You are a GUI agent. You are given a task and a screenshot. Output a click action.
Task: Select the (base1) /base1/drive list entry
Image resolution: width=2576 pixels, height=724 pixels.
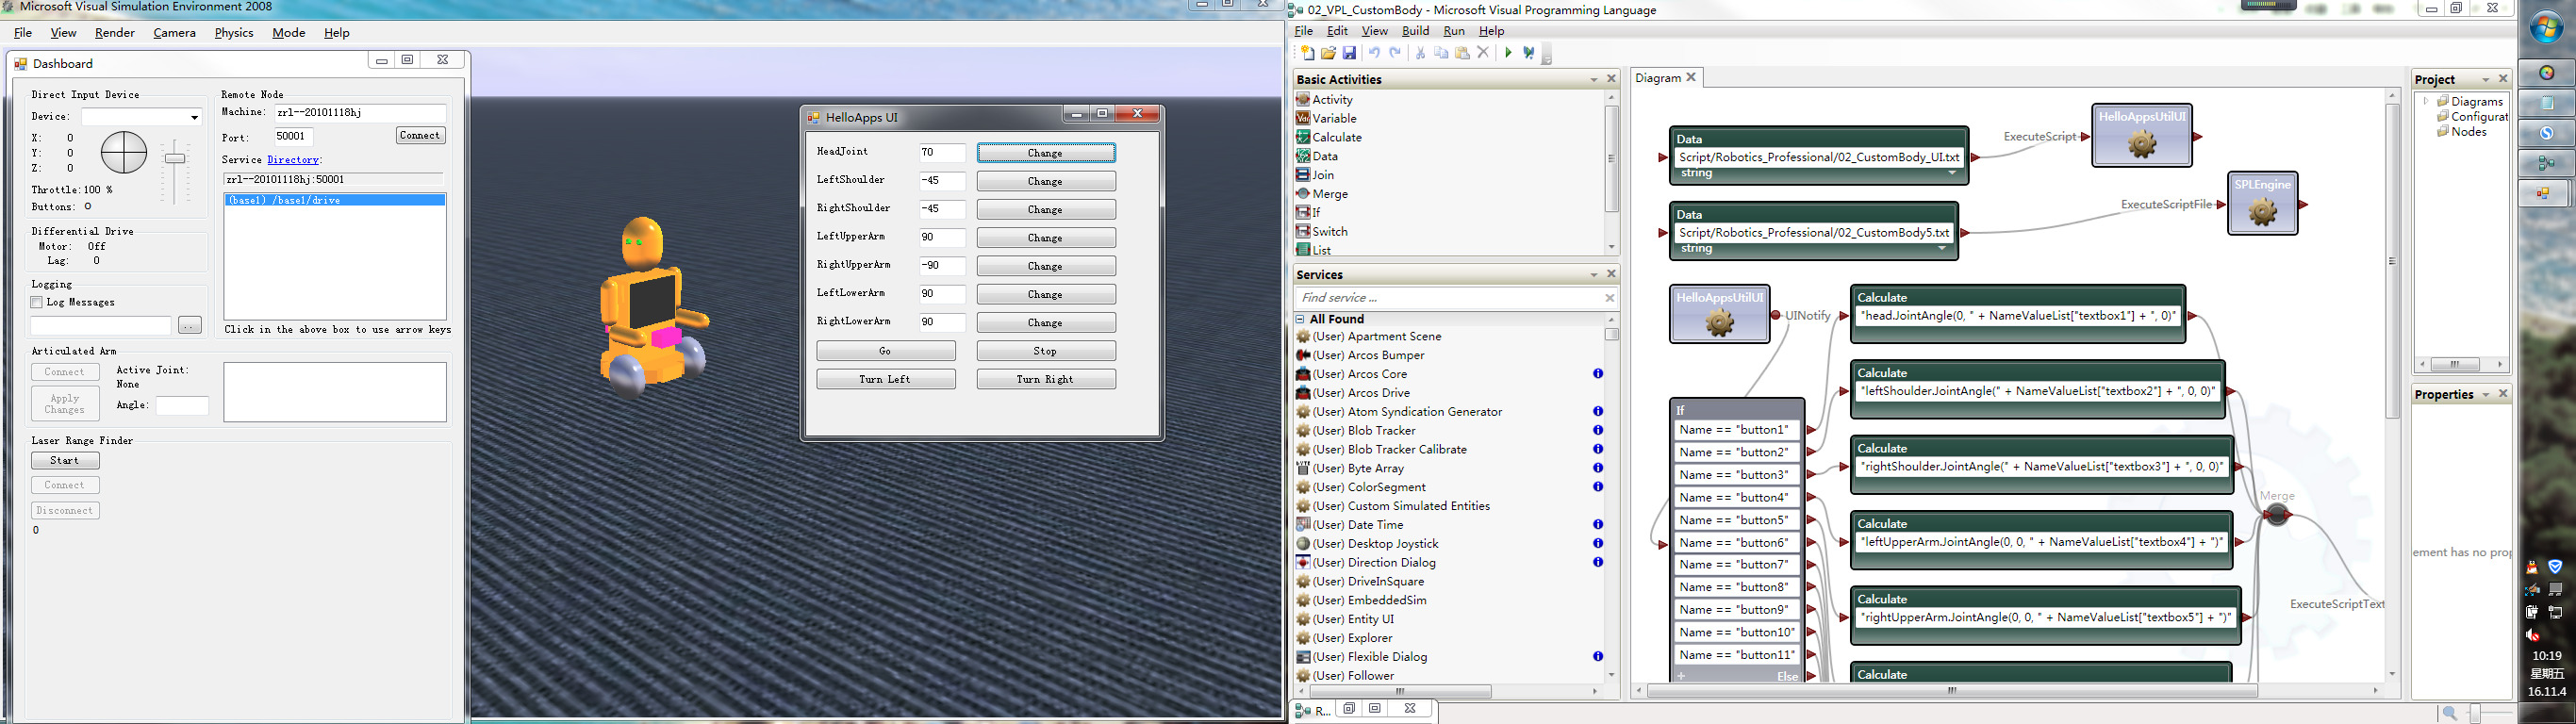point(335,200)
